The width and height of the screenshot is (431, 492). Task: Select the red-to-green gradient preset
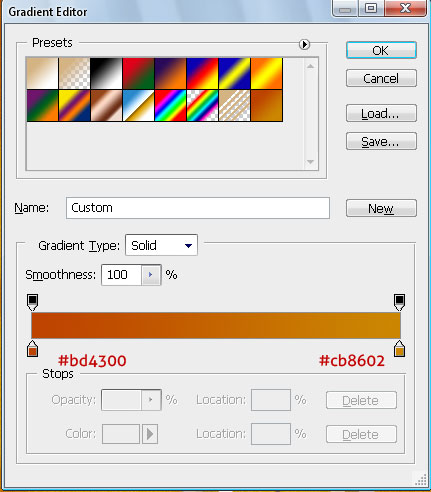point(138,73)
